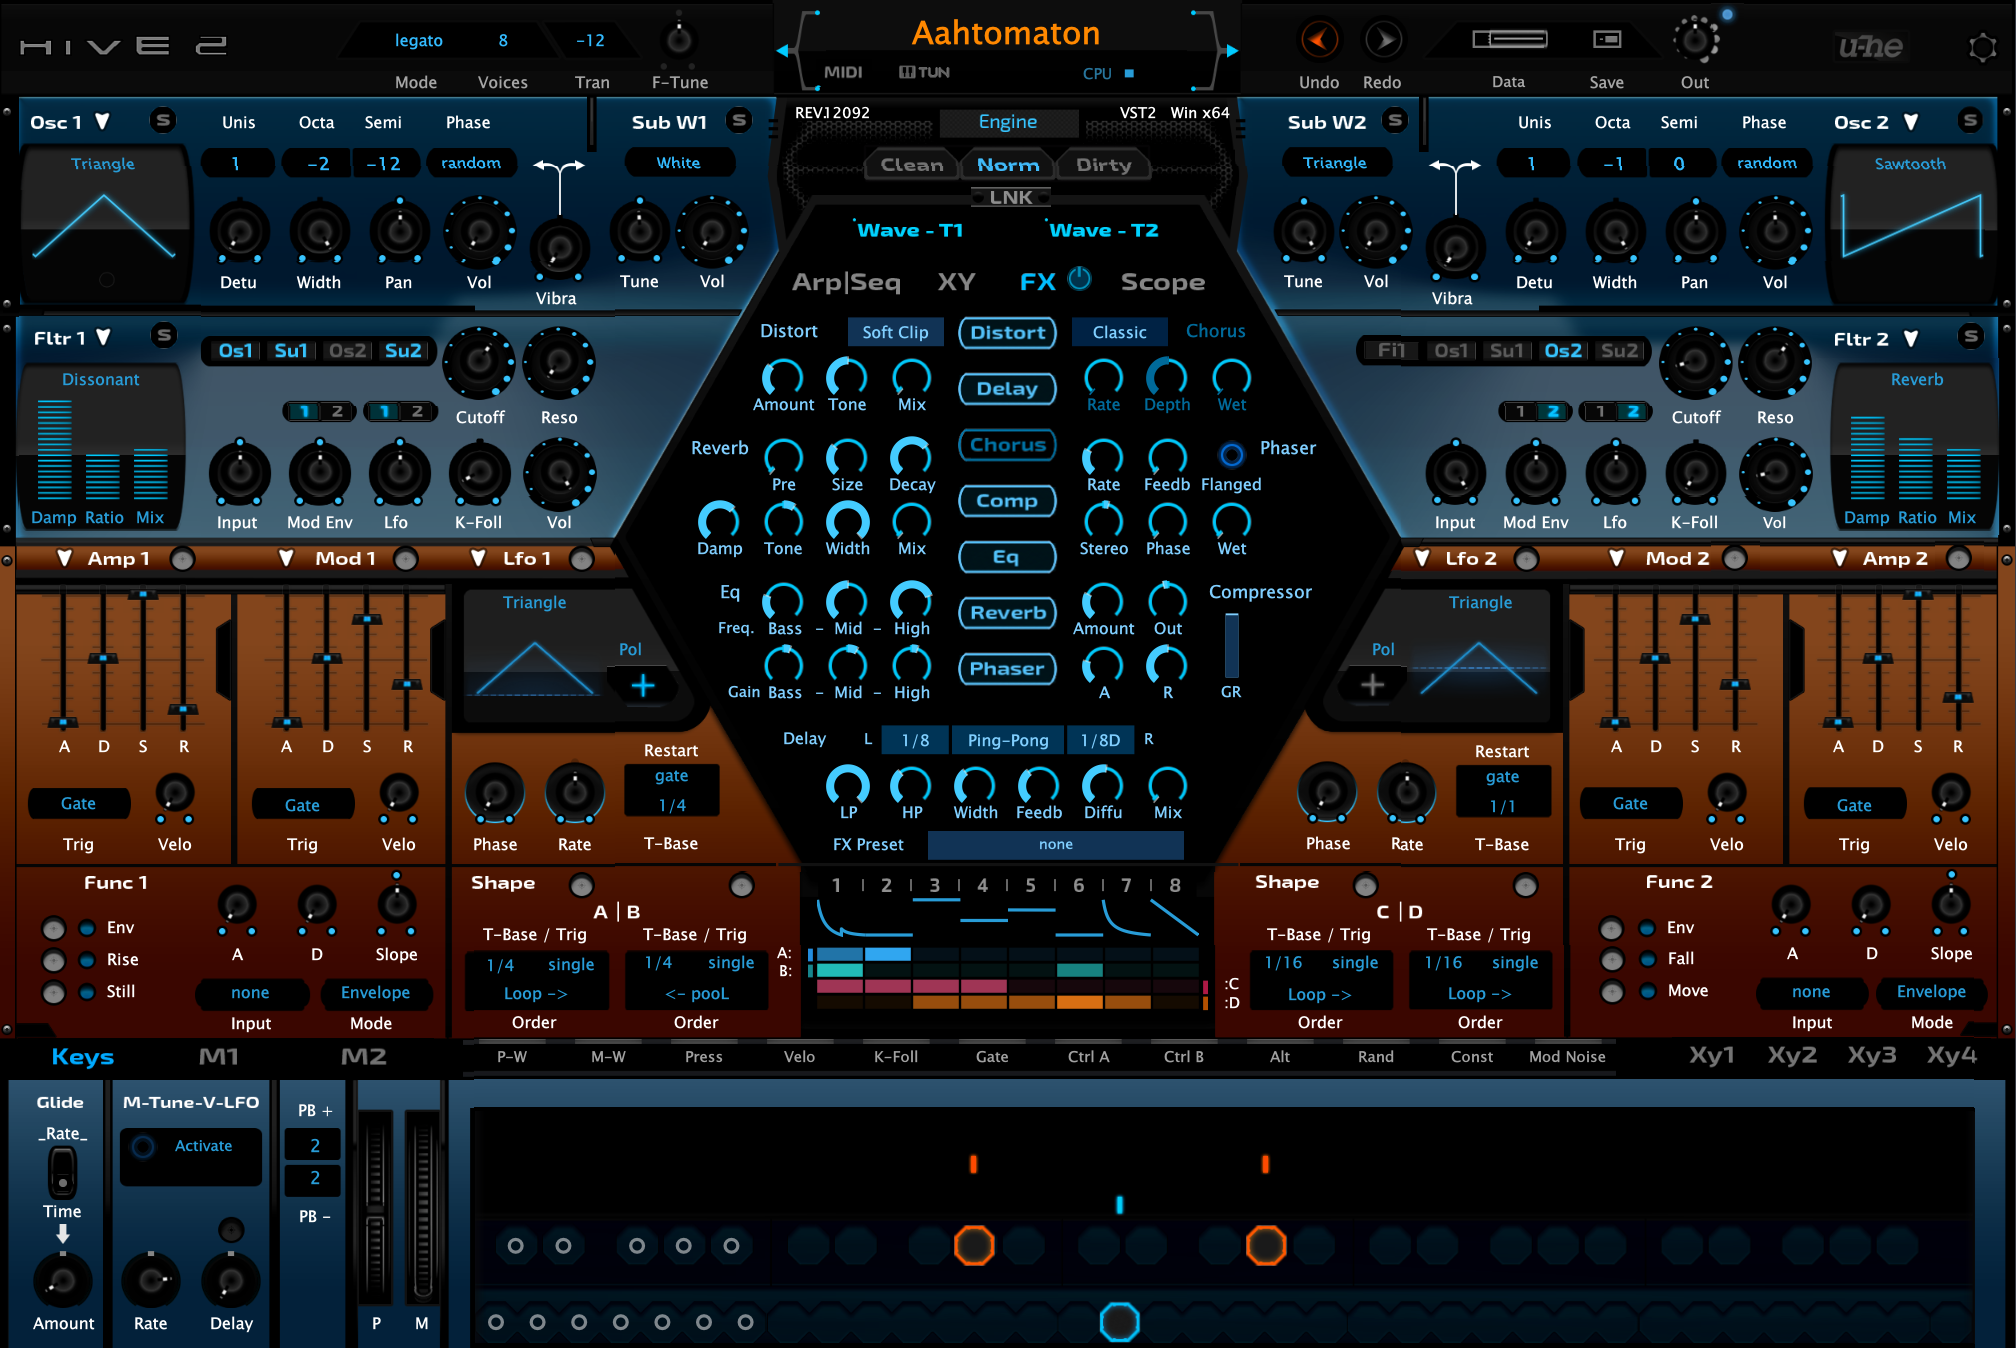Open the M1 modulation matrix tab
Image resolution: width=2016 pixels, height=1348 pixels.
[219, 1057]
